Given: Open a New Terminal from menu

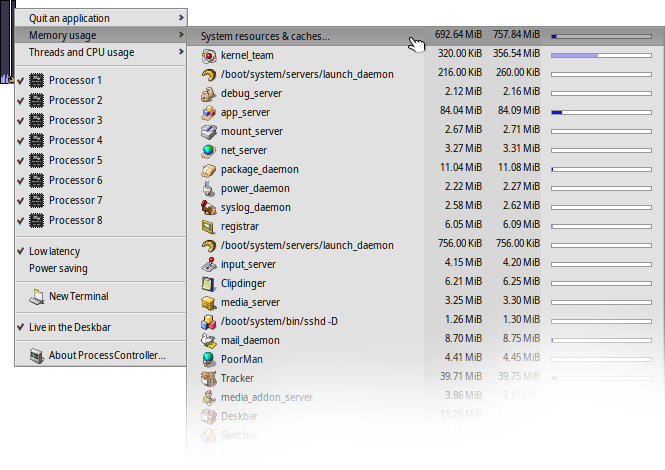Looking at the screenshot, I should point(101,297).
